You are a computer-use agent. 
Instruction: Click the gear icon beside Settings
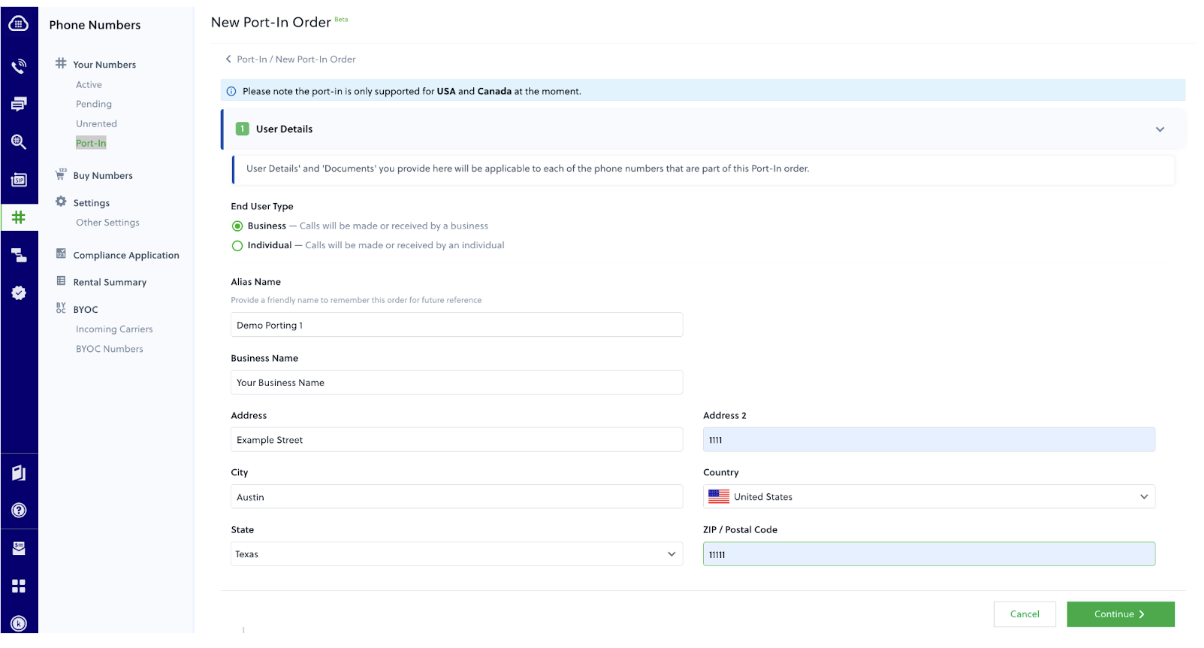[x=61, y=201]
